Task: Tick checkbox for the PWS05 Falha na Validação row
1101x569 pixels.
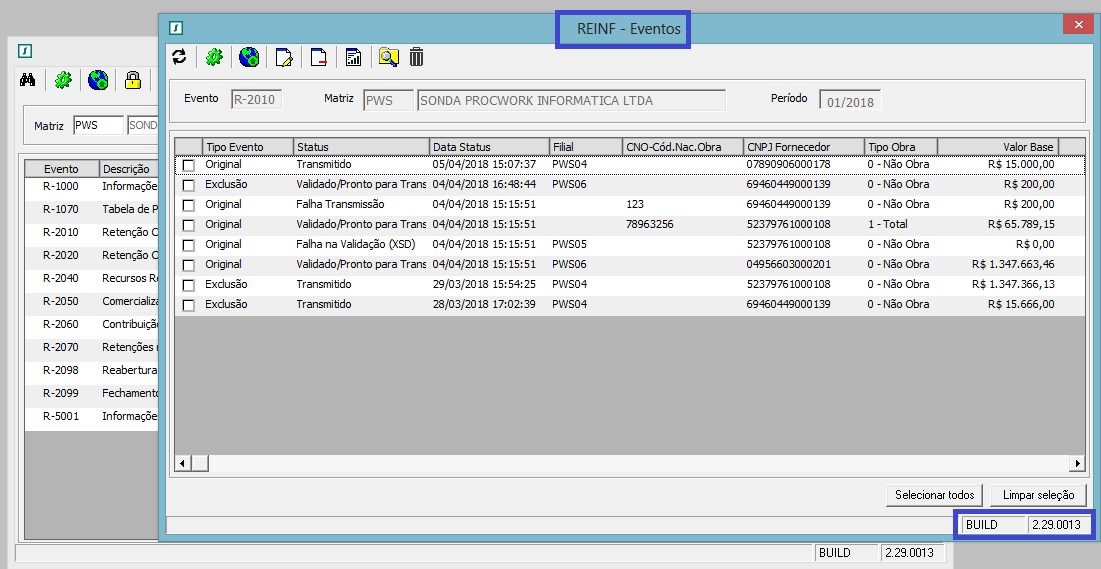Action: (x=188, y=245)
